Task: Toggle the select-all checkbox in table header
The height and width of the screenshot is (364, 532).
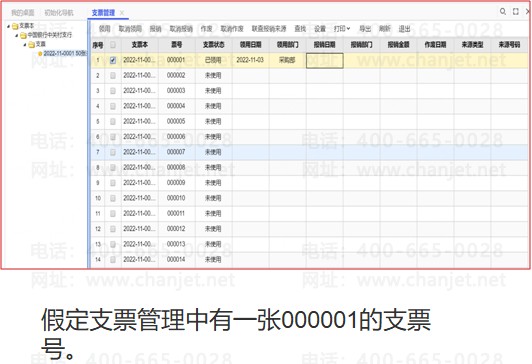Action: pyautogui.click(x=113, y=44)
